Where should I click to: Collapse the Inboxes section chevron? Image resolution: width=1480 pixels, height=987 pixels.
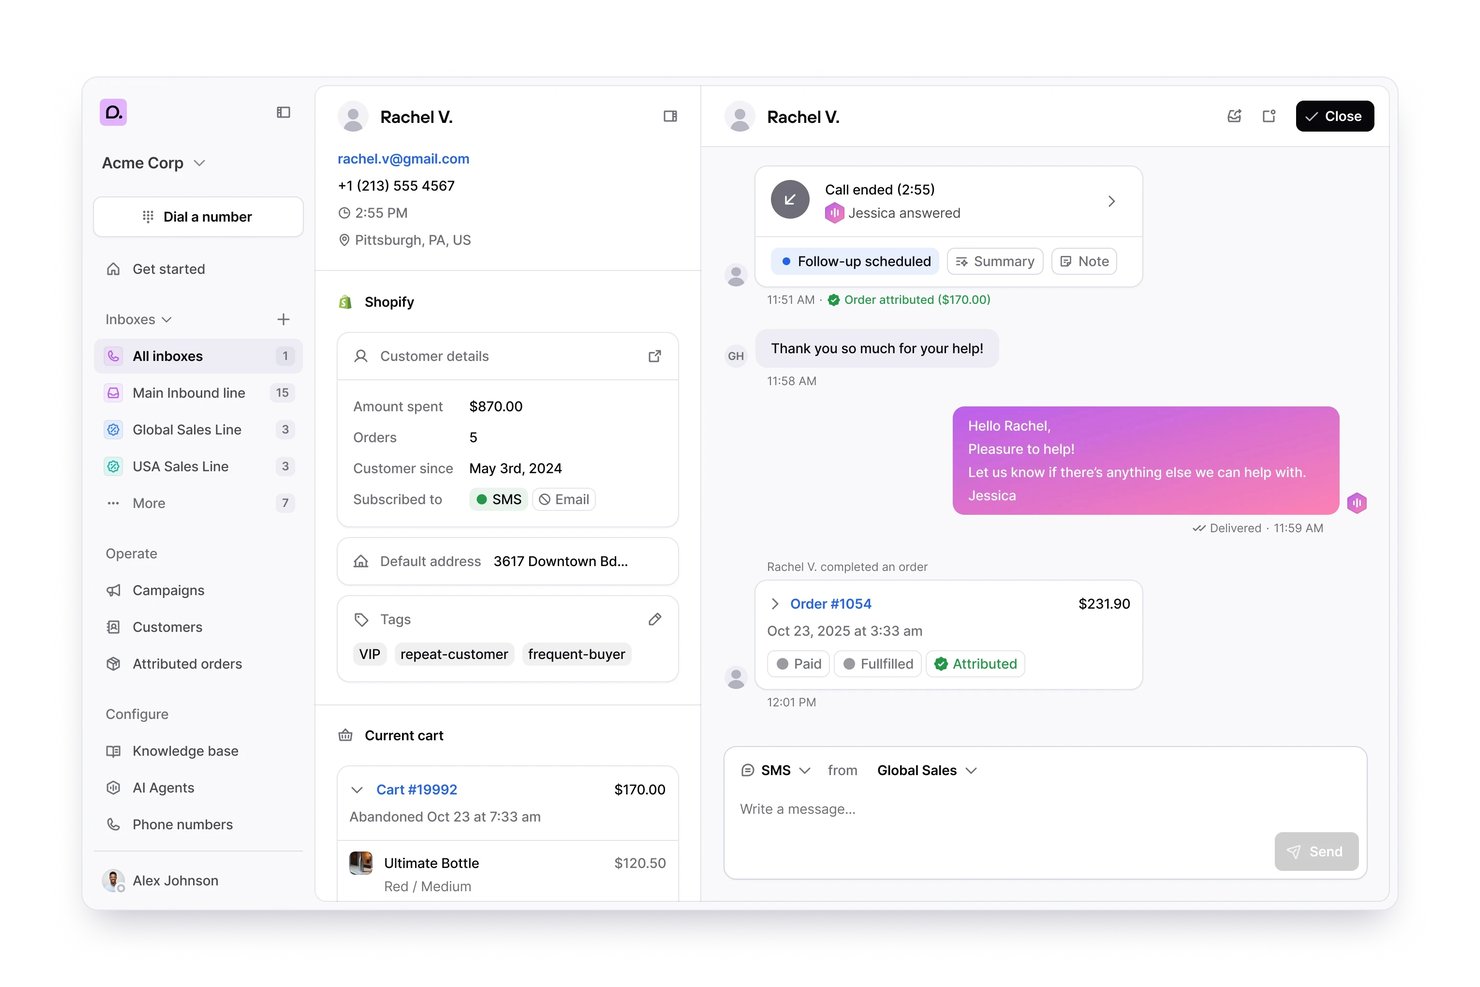coord(166,320)
